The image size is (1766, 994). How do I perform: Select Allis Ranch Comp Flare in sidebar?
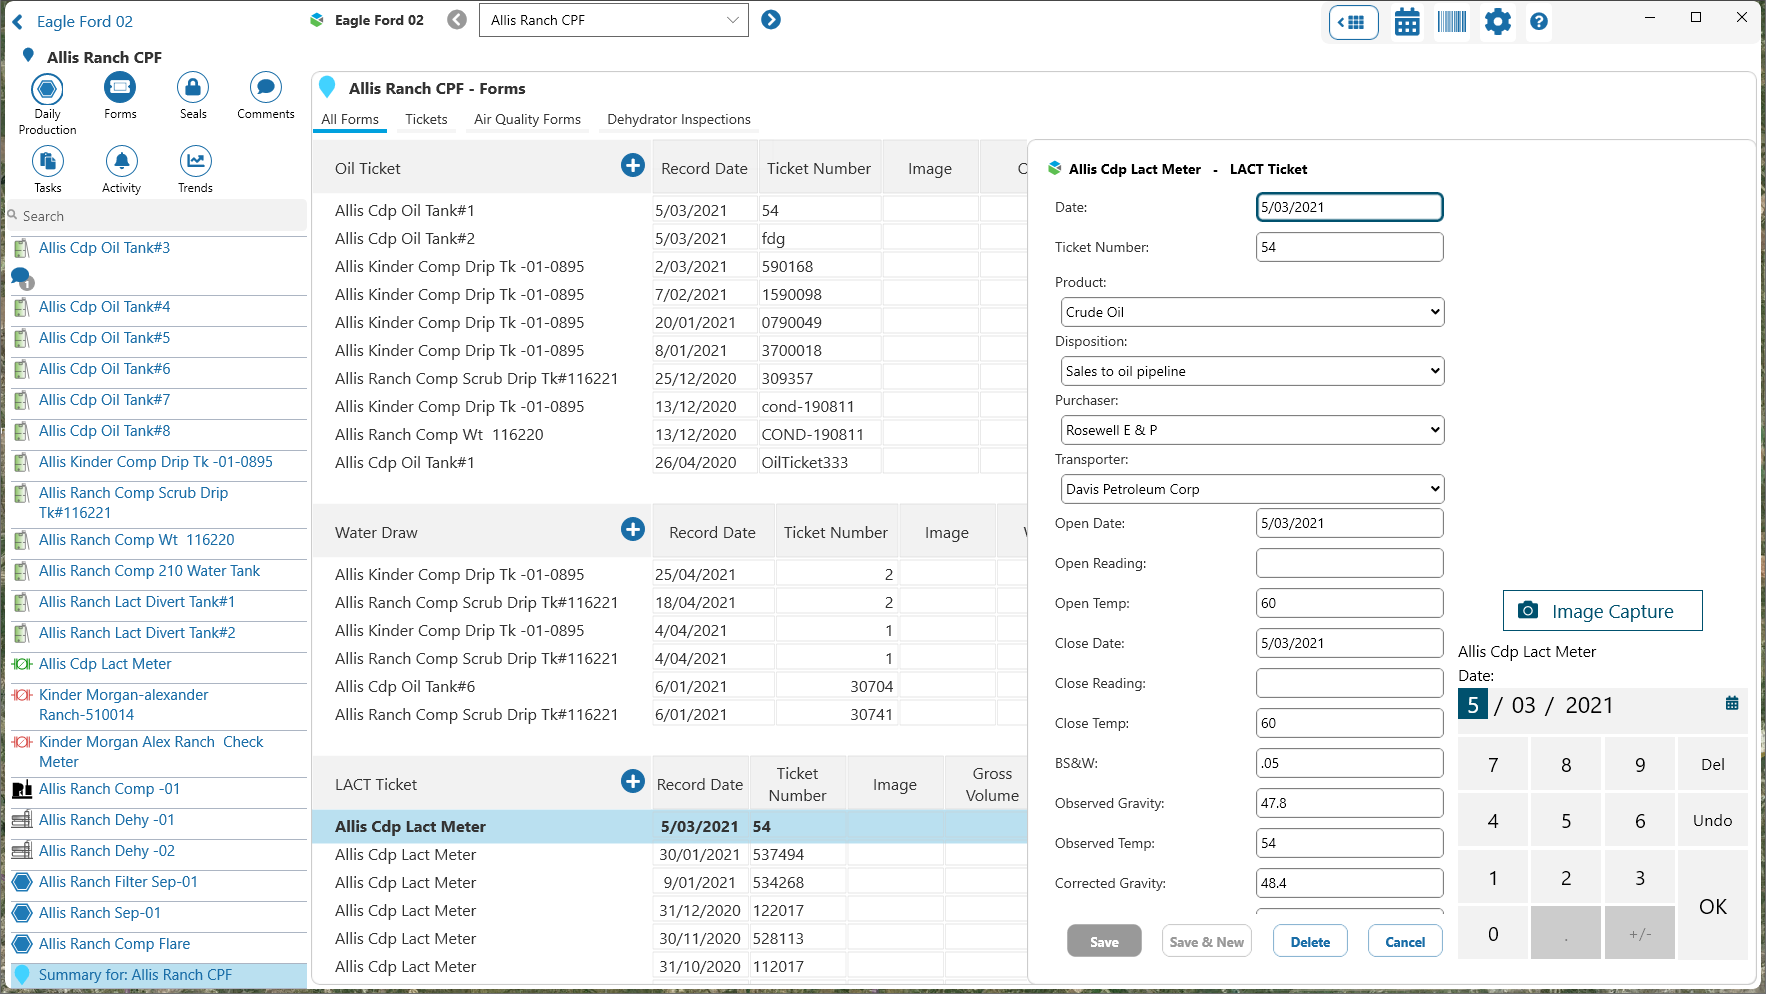(x=114, y=944)
